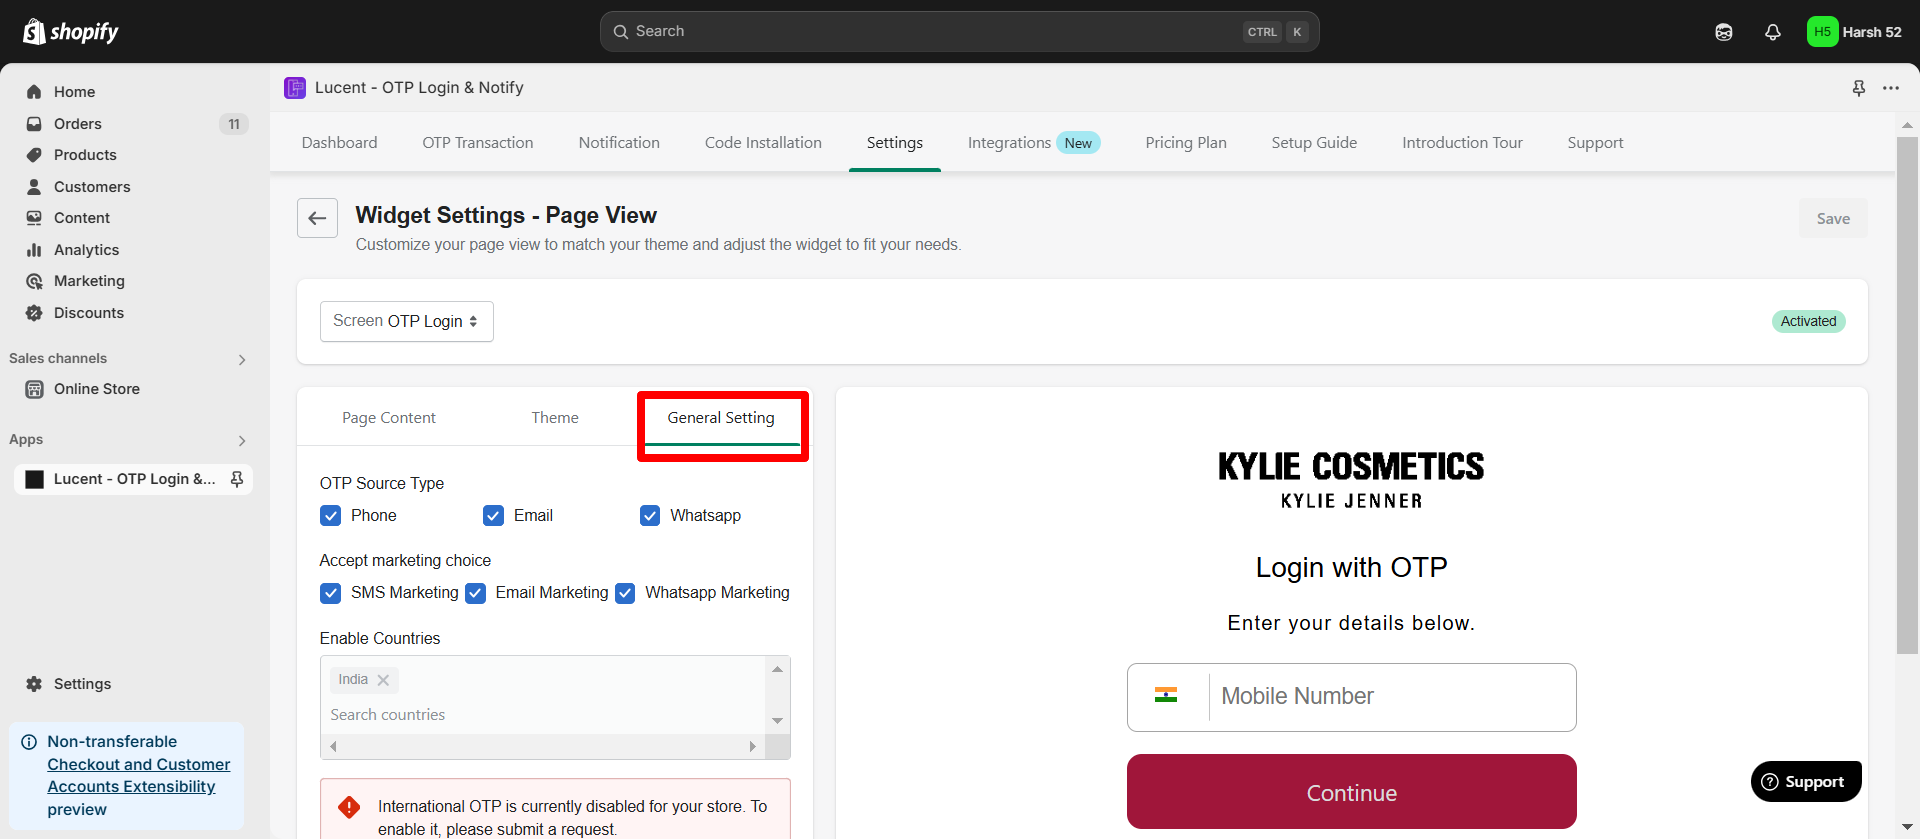The height and width of the screenshot is (839, 1920).
Task: Click the Activated status badge
Action: (1808, 321)
